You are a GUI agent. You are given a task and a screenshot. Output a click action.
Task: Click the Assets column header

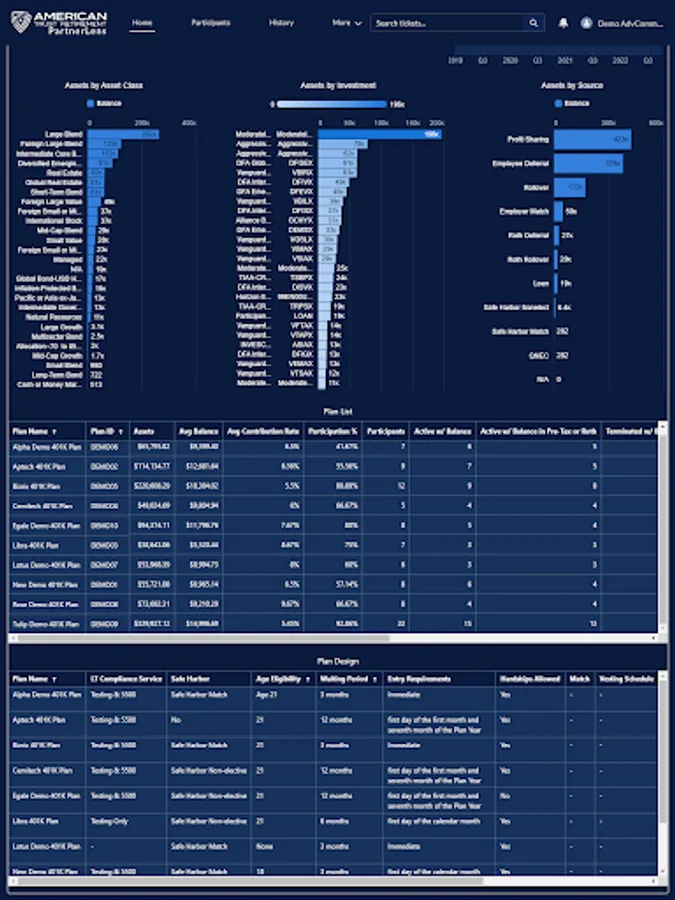[x=143, y=432]
